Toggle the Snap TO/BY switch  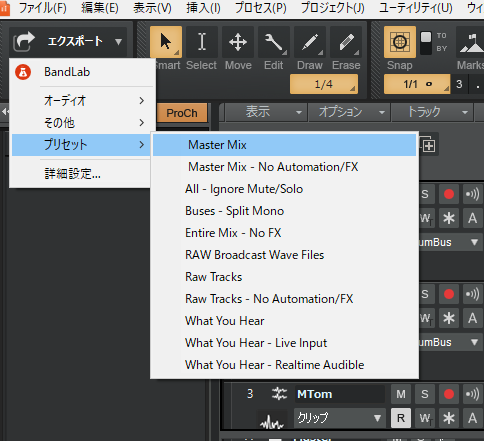[x=426, y=42]
